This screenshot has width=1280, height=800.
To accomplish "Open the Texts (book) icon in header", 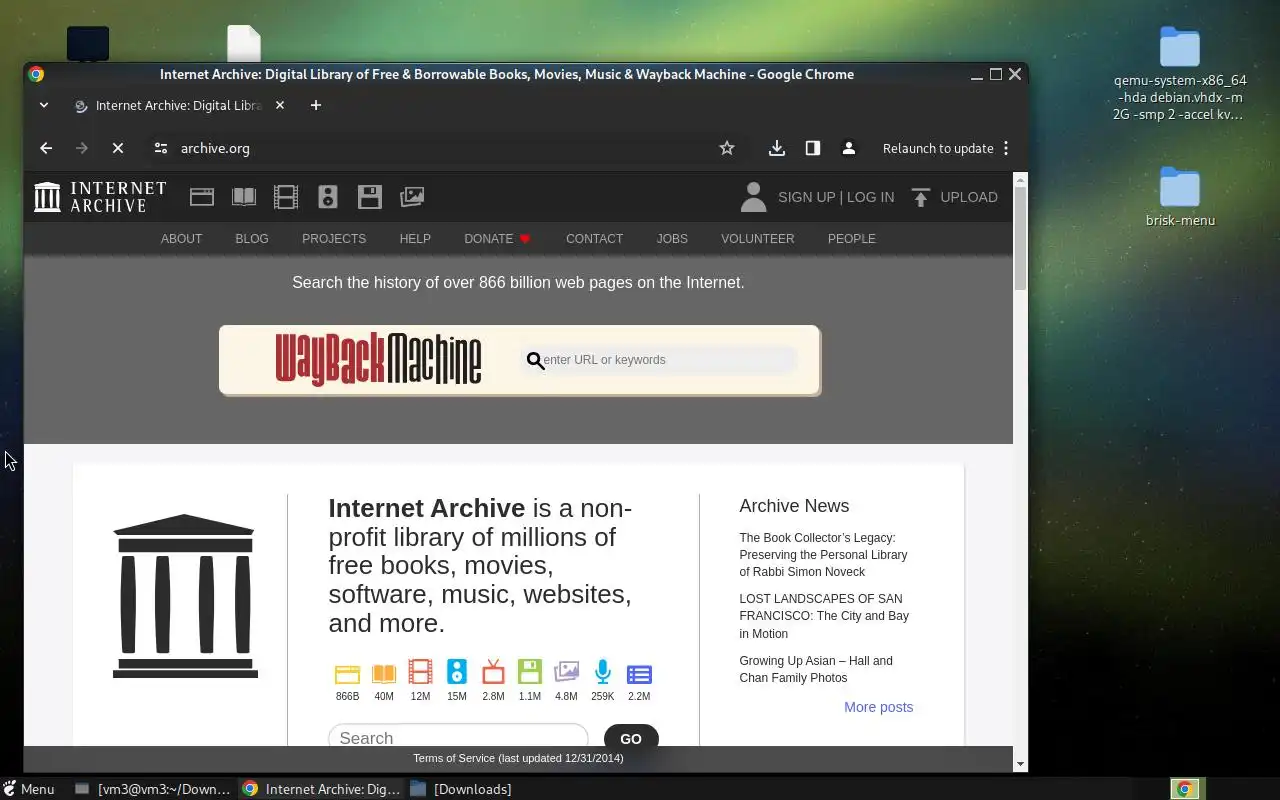I will tap(244, 197).
